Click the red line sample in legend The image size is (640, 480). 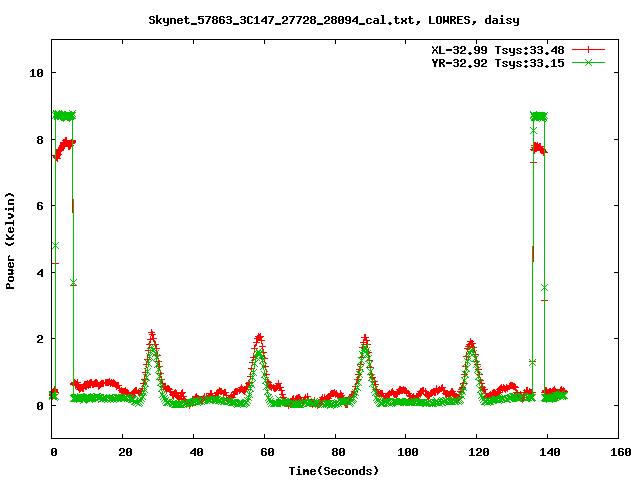click(589, 49)
